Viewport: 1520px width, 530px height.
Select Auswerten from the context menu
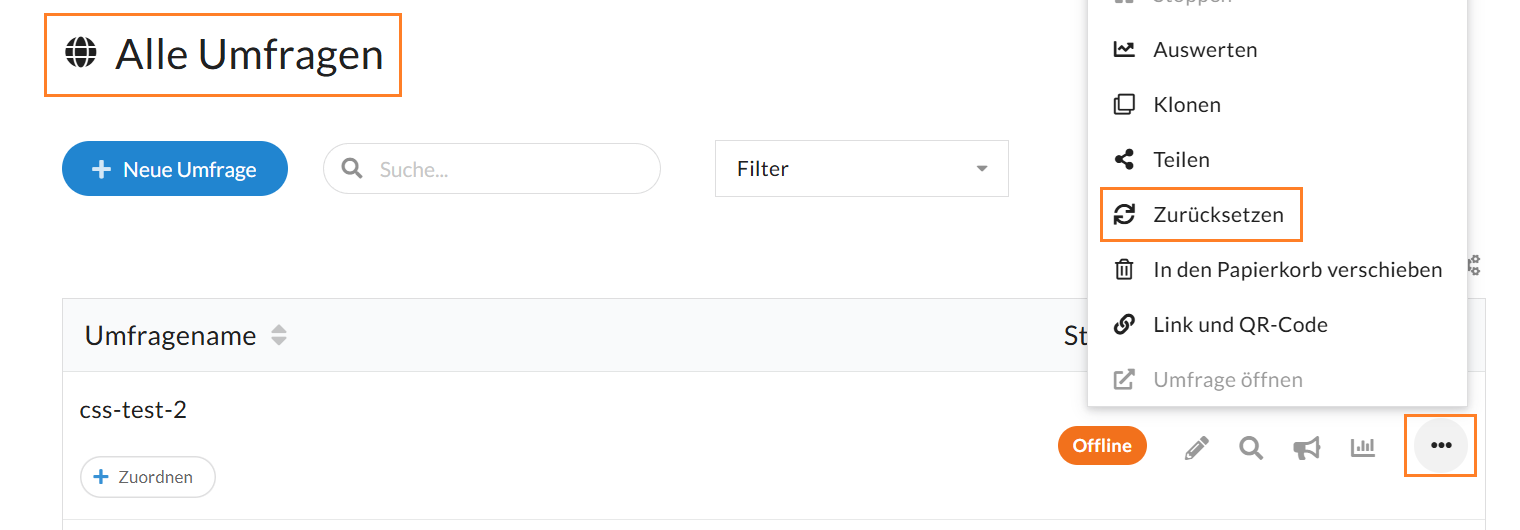coord(1204,49)
